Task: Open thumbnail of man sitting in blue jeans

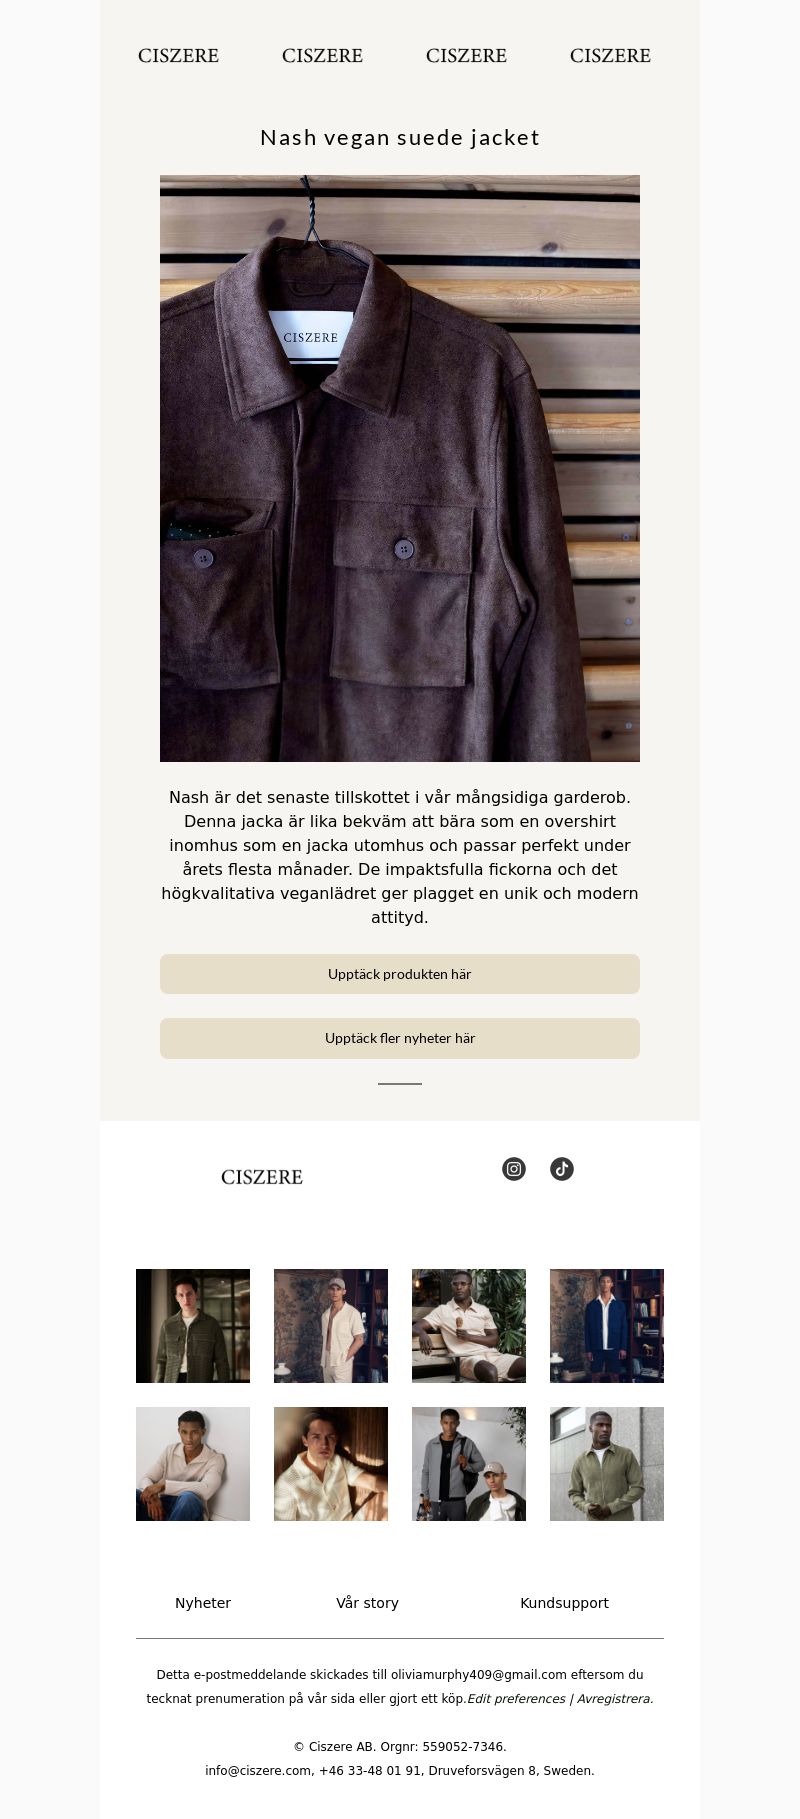Action: tap(193, 1464)
